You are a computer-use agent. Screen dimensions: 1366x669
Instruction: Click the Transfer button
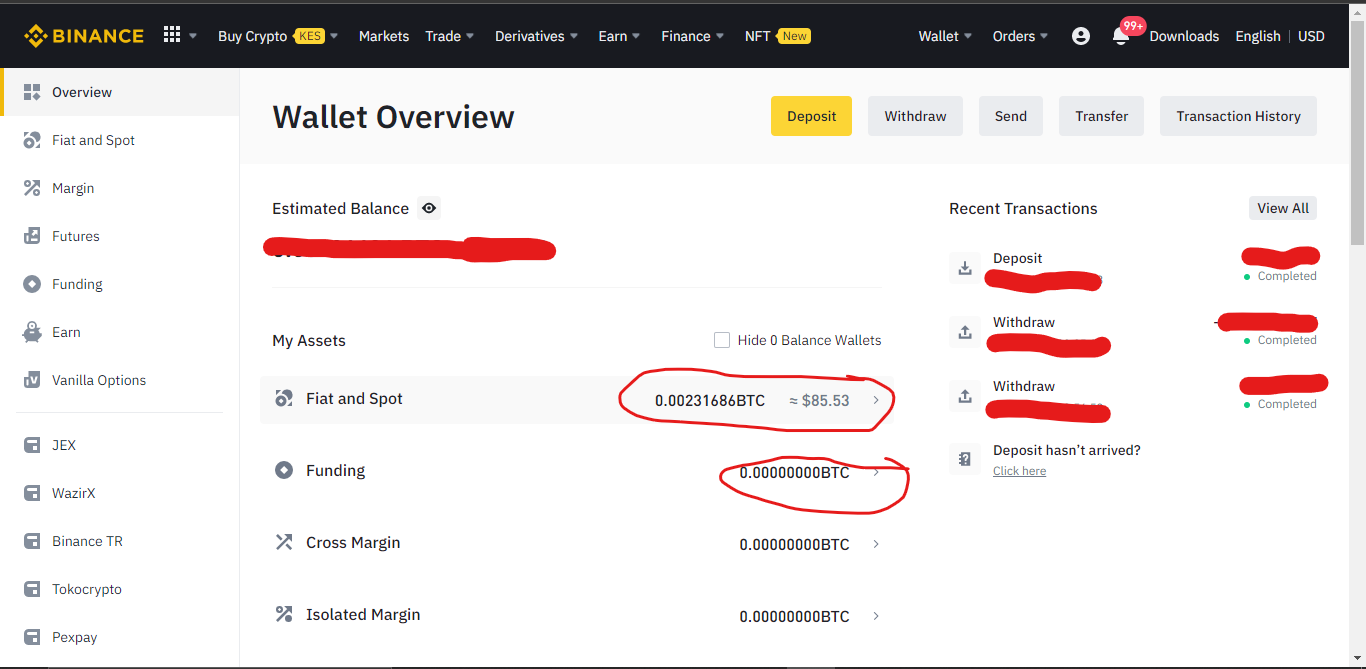pos(1102,116)
